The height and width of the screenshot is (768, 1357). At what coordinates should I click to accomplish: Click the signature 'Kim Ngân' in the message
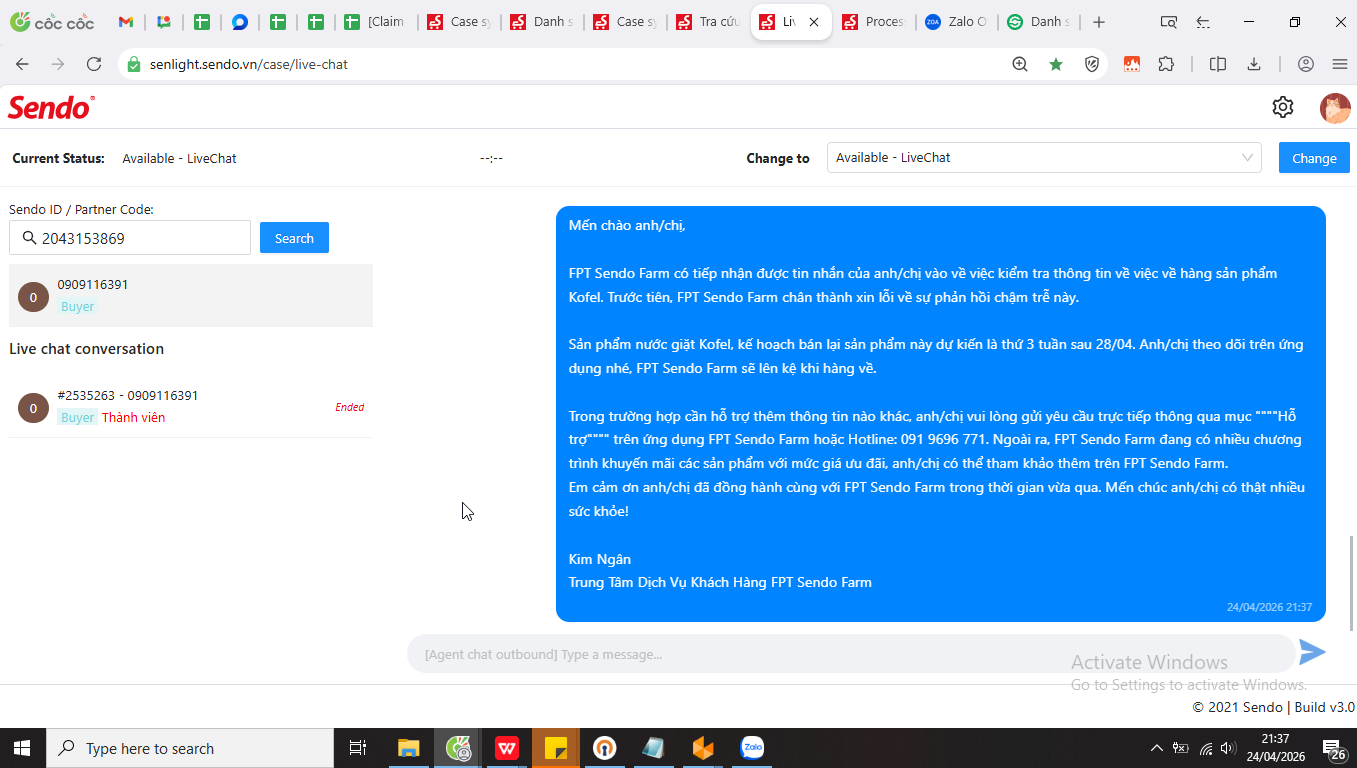[x=599, y=559]
